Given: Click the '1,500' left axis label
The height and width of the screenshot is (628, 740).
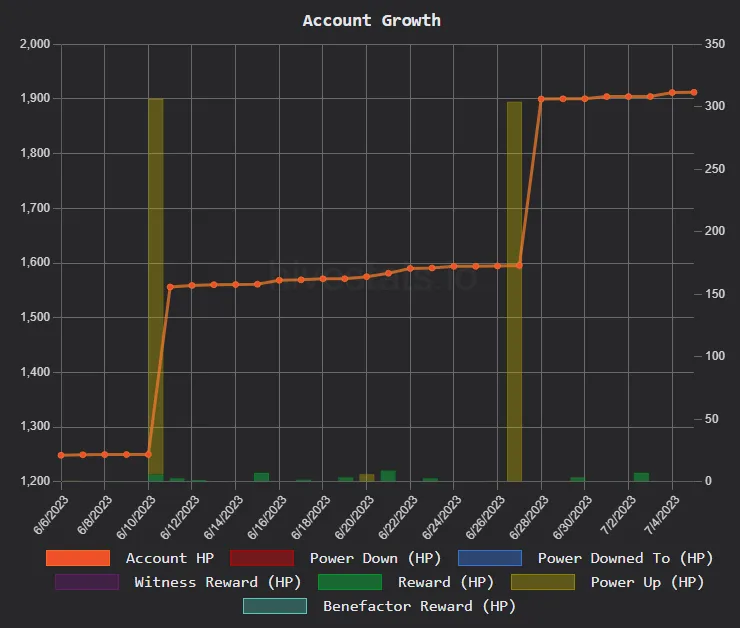Looking at the screenshot, I should click(x=35, y=317).
